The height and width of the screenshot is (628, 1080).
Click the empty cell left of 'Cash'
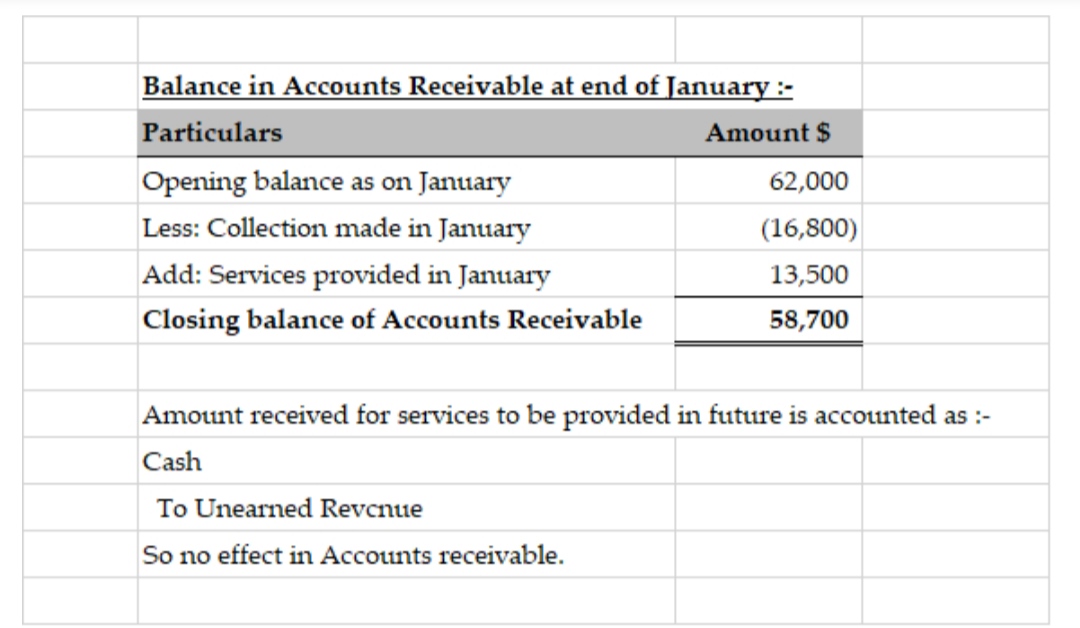coord(80,462)
